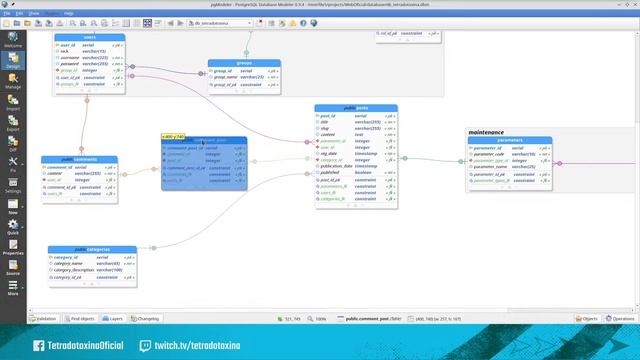Select the category_description column
The height and width of the screenshot is (360, 640).
tap(92, 270)
